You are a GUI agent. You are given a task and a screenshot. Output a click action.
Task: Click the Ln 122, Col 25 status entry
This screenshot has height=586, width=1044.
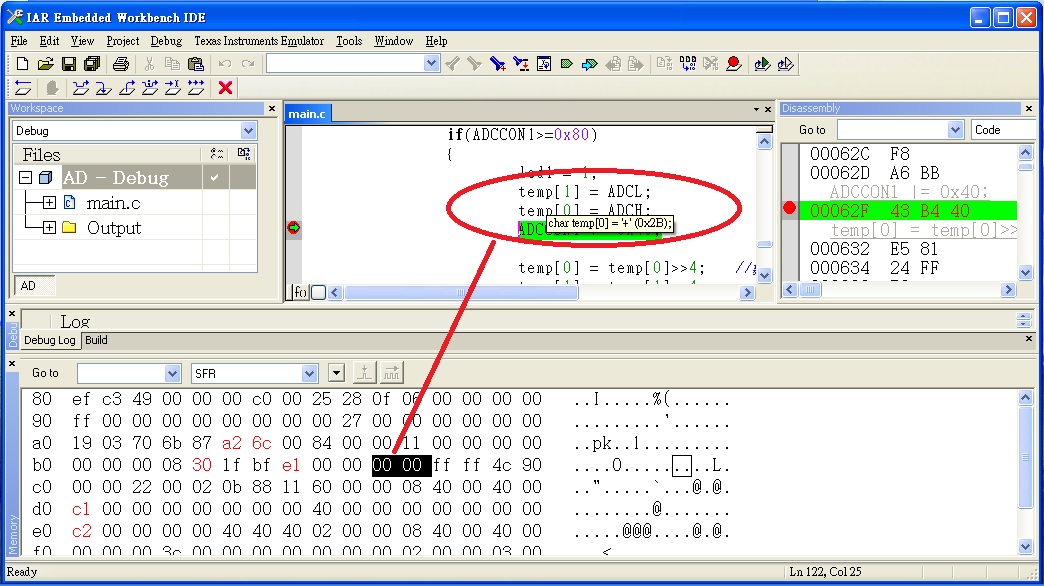click(826, 572)
